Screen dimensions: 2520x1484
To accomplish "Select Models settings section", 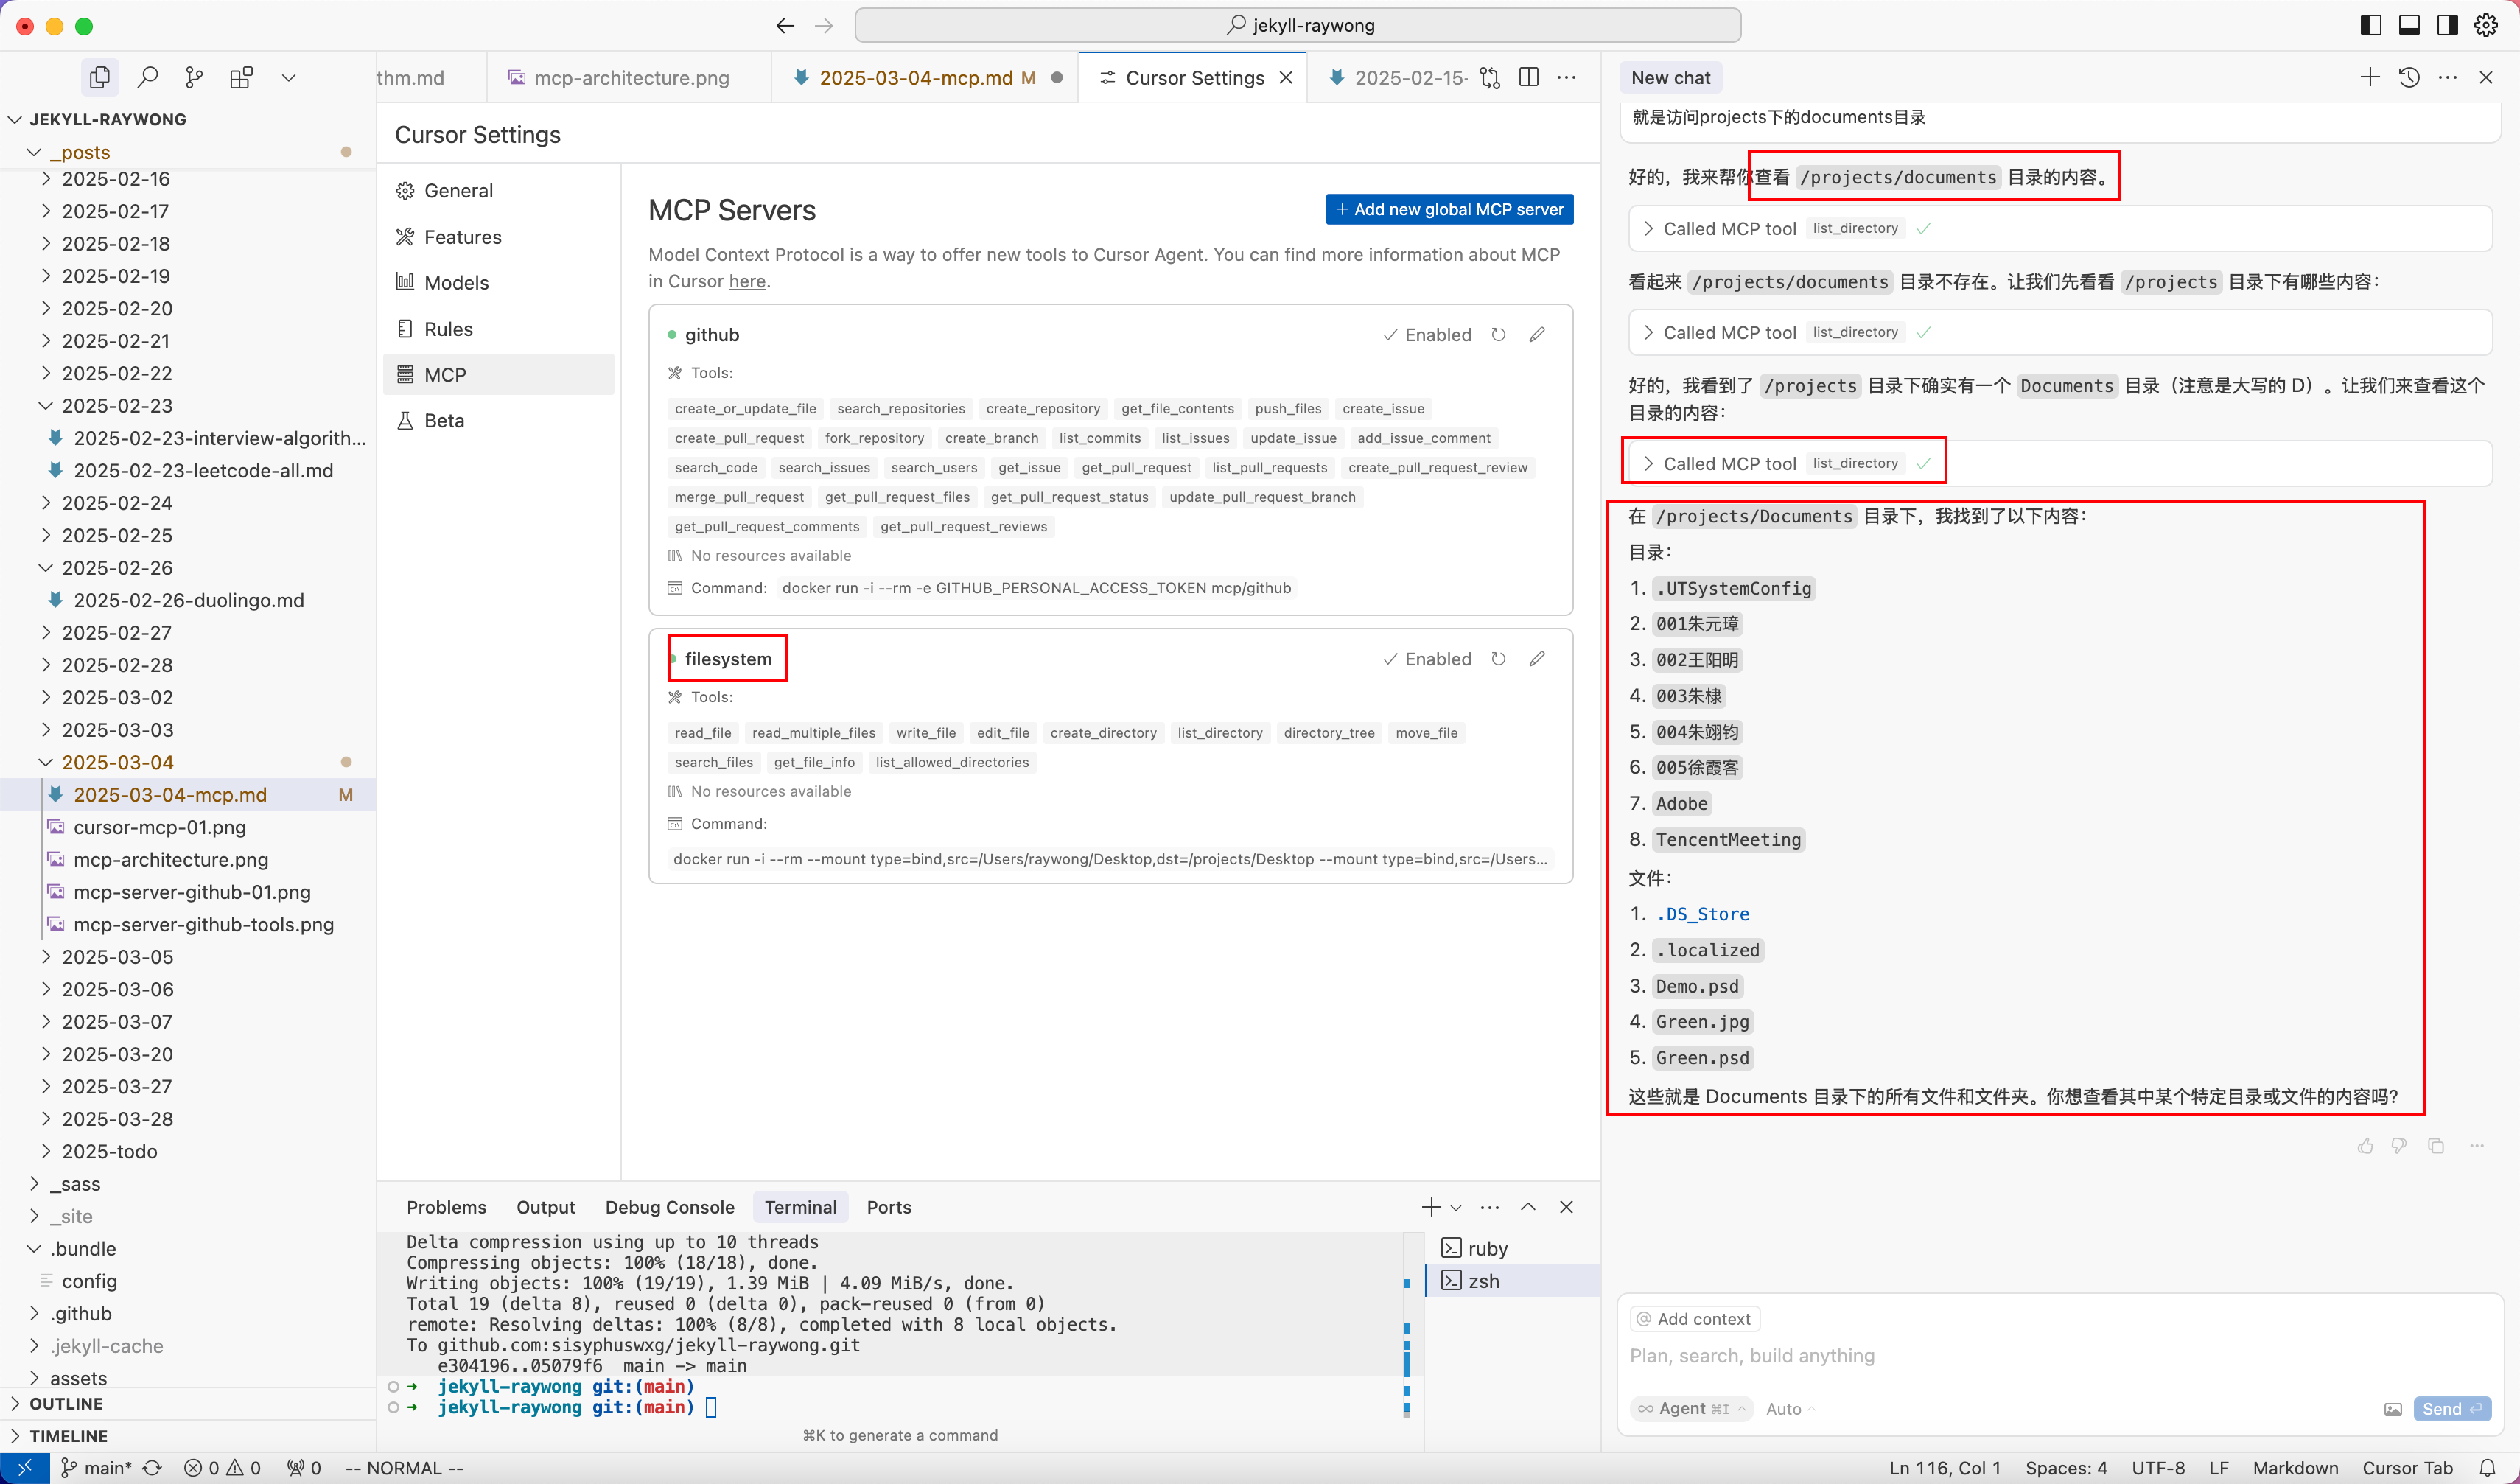I will pos(498,282).
